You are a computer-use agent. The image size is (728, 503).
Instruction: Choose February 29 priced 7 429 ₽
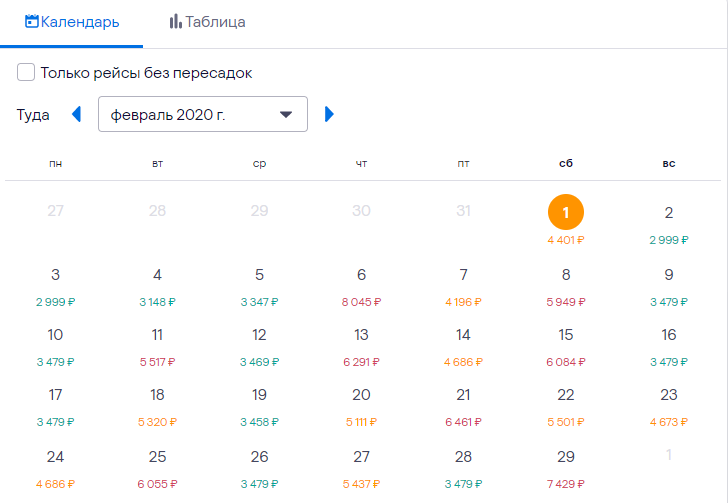[566, 467]
